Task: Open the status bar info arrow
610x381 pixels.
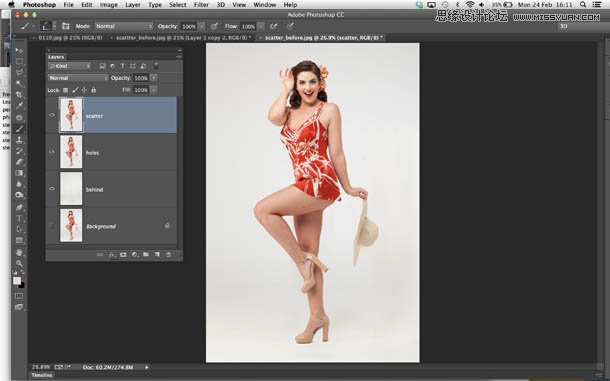Action: point(147,367)
